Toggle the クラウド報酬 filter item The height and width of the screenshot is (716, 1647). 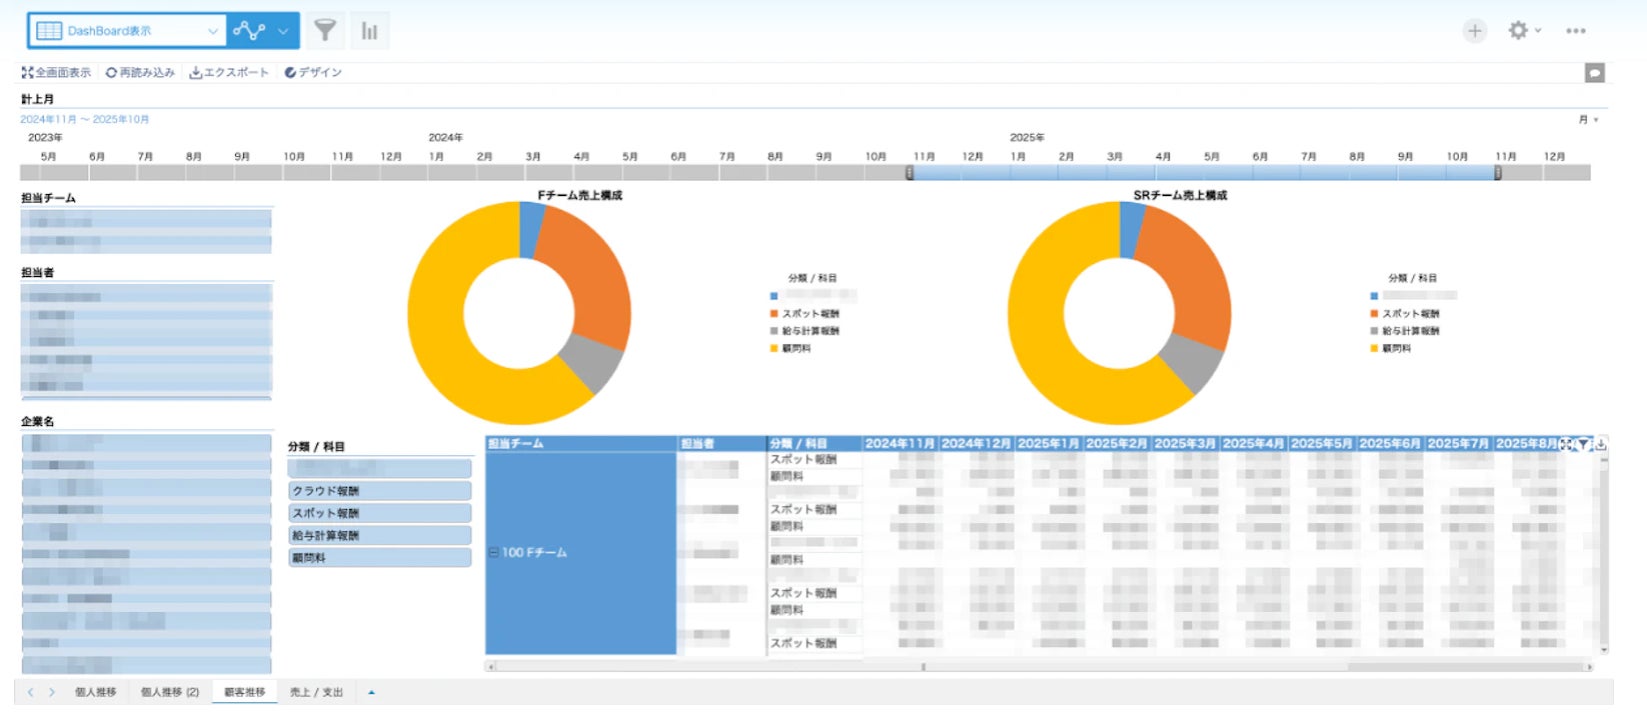tap(379, 491)
